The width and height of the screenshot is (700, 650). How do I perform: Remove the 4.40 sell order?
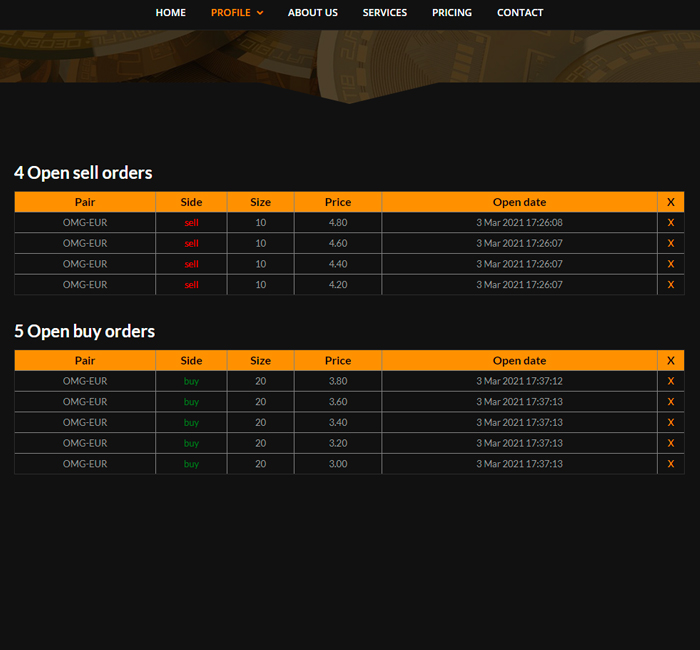pos(671,264)
